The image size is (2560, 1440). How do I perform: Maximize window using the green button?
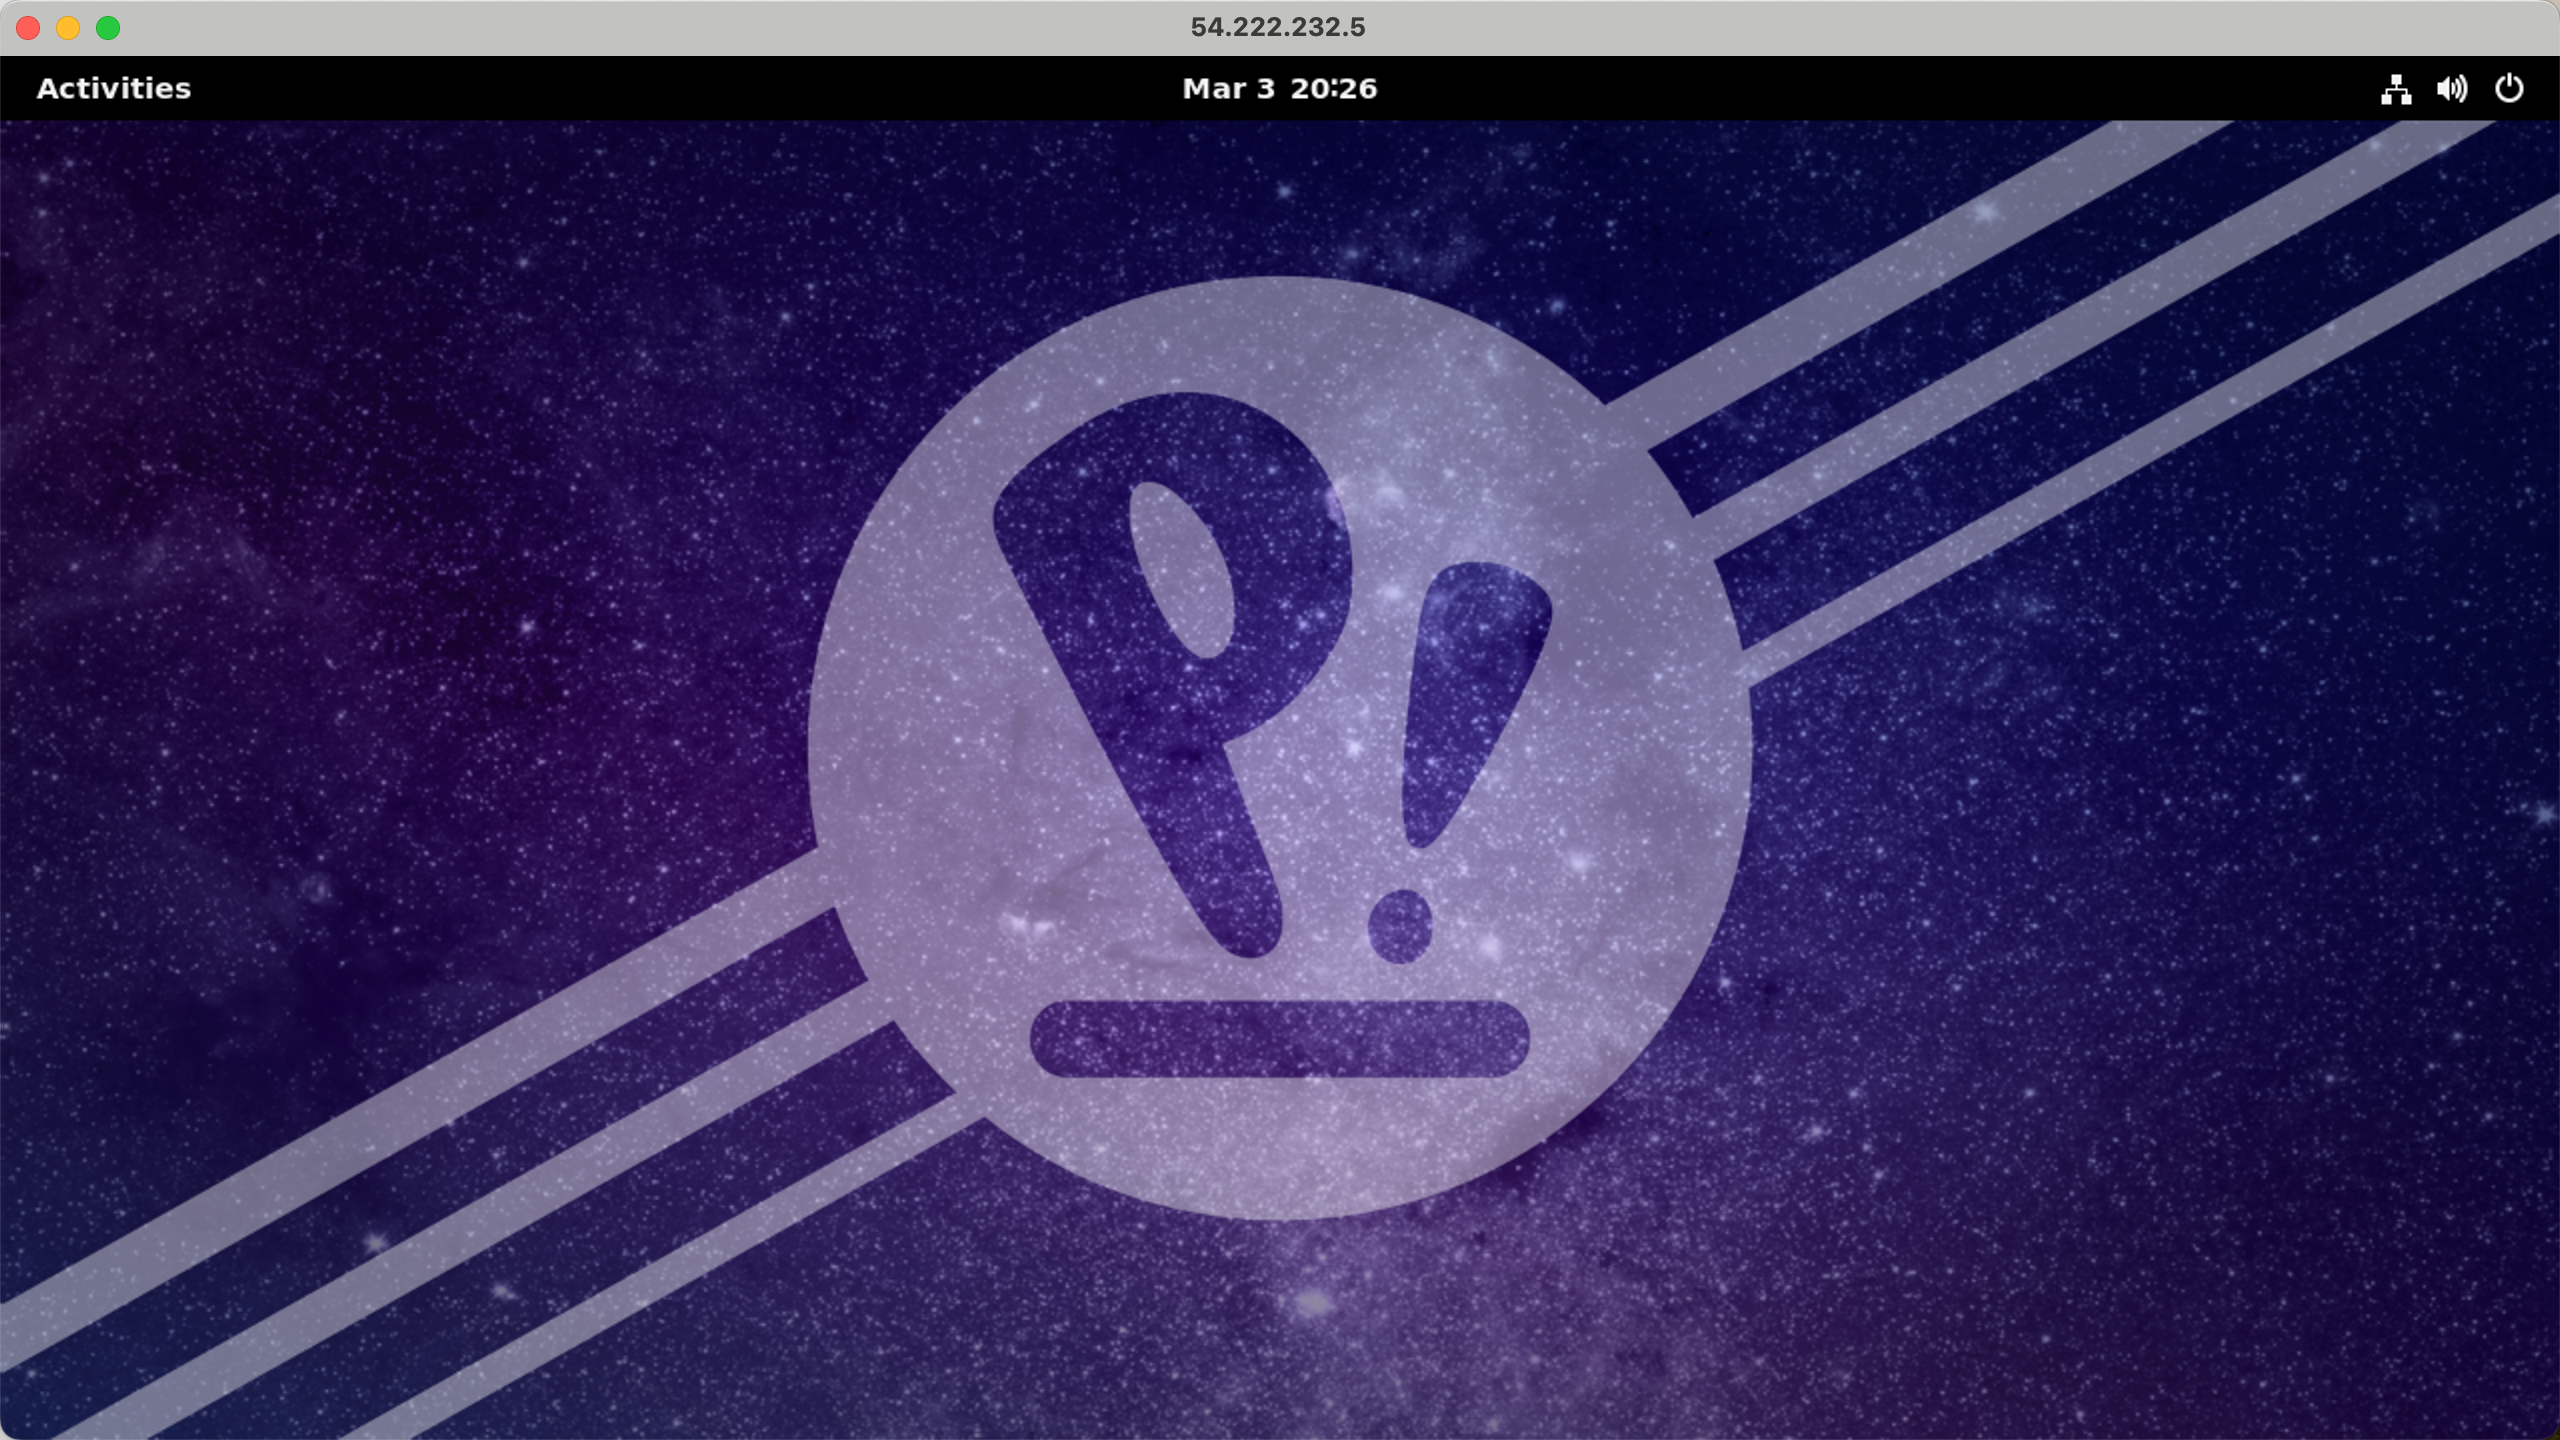108,28
